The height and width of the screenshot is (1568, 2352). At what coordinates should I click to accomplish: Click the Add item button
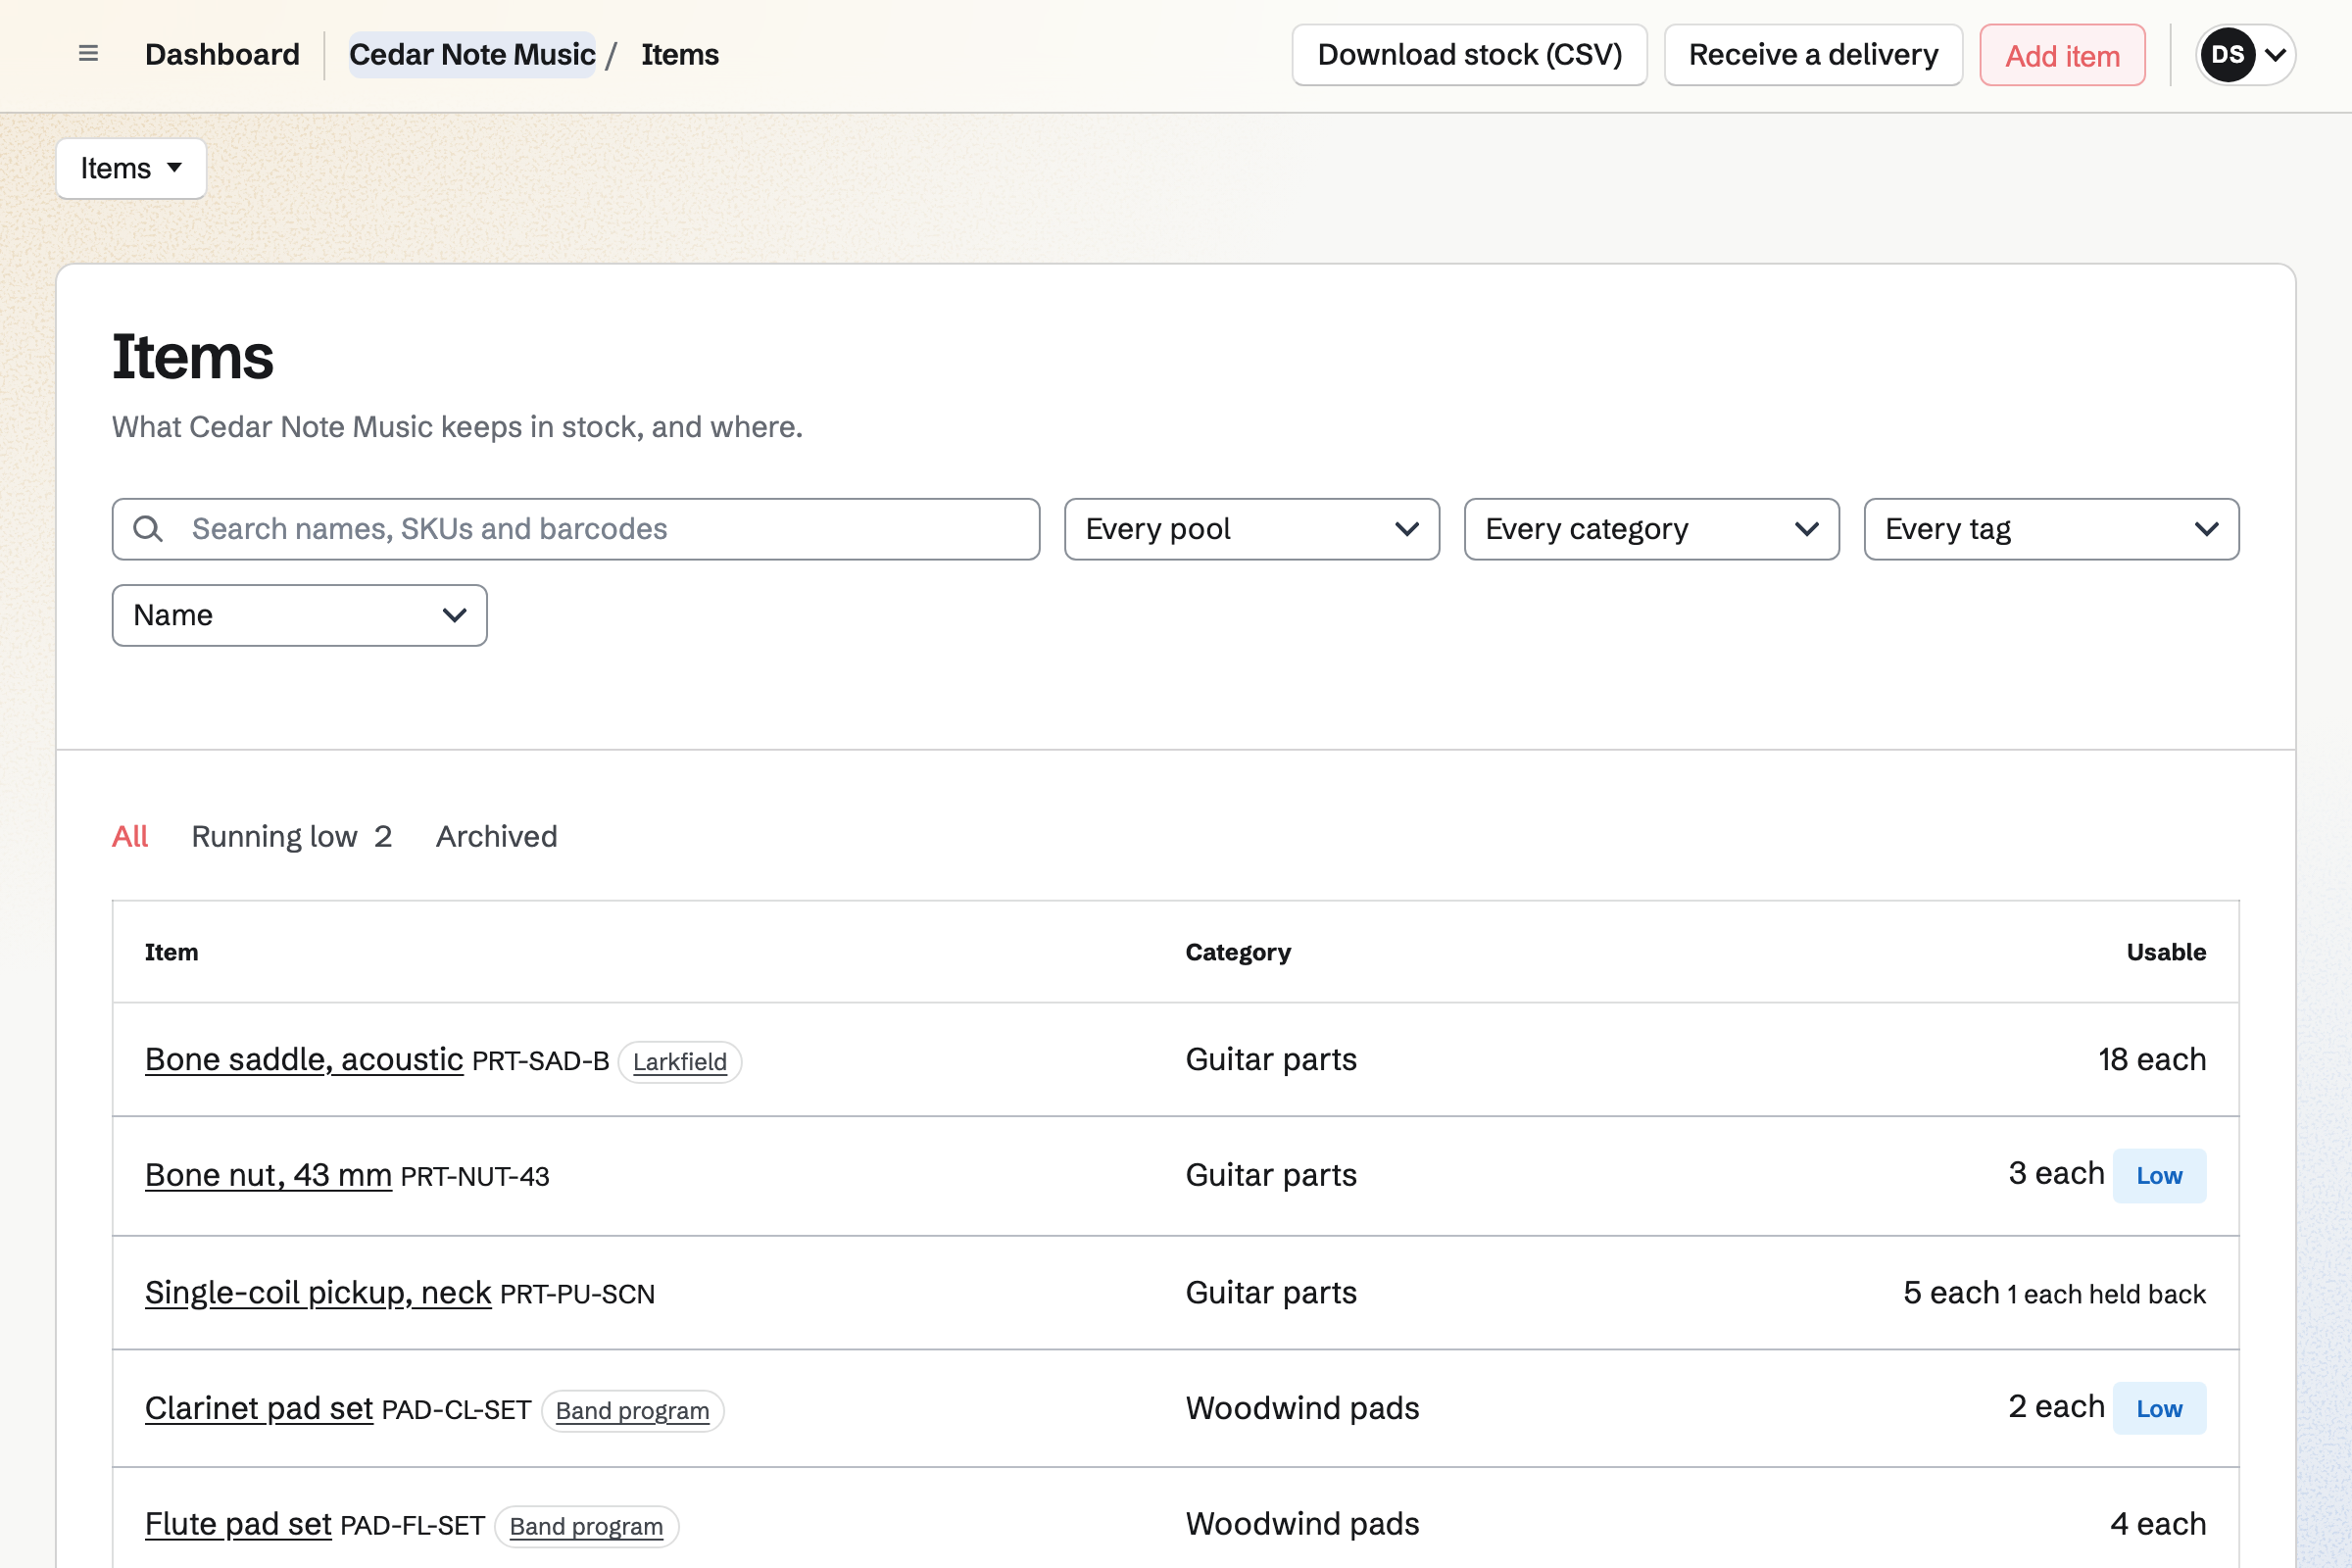[x=2062, y=55]
